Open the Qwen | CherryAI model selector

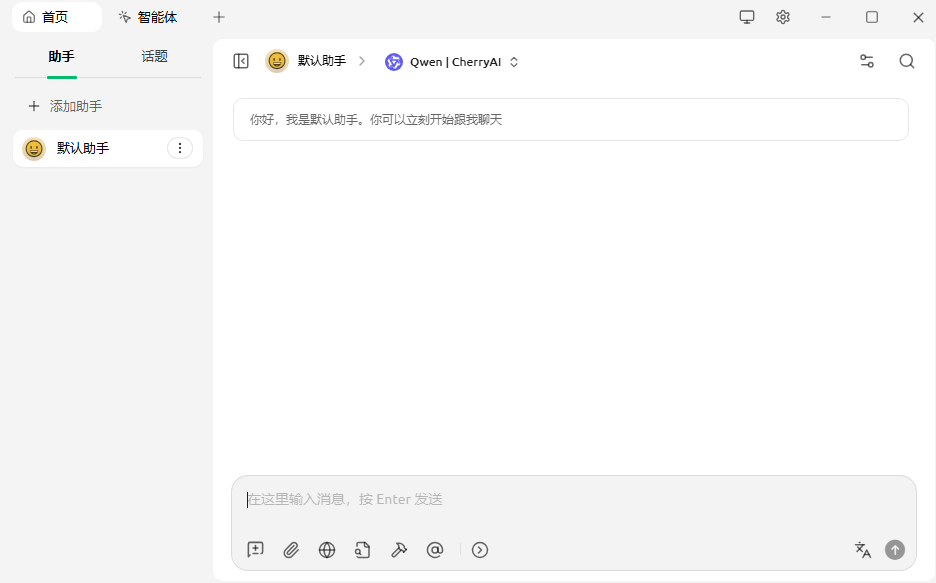[x=452, y=61]
